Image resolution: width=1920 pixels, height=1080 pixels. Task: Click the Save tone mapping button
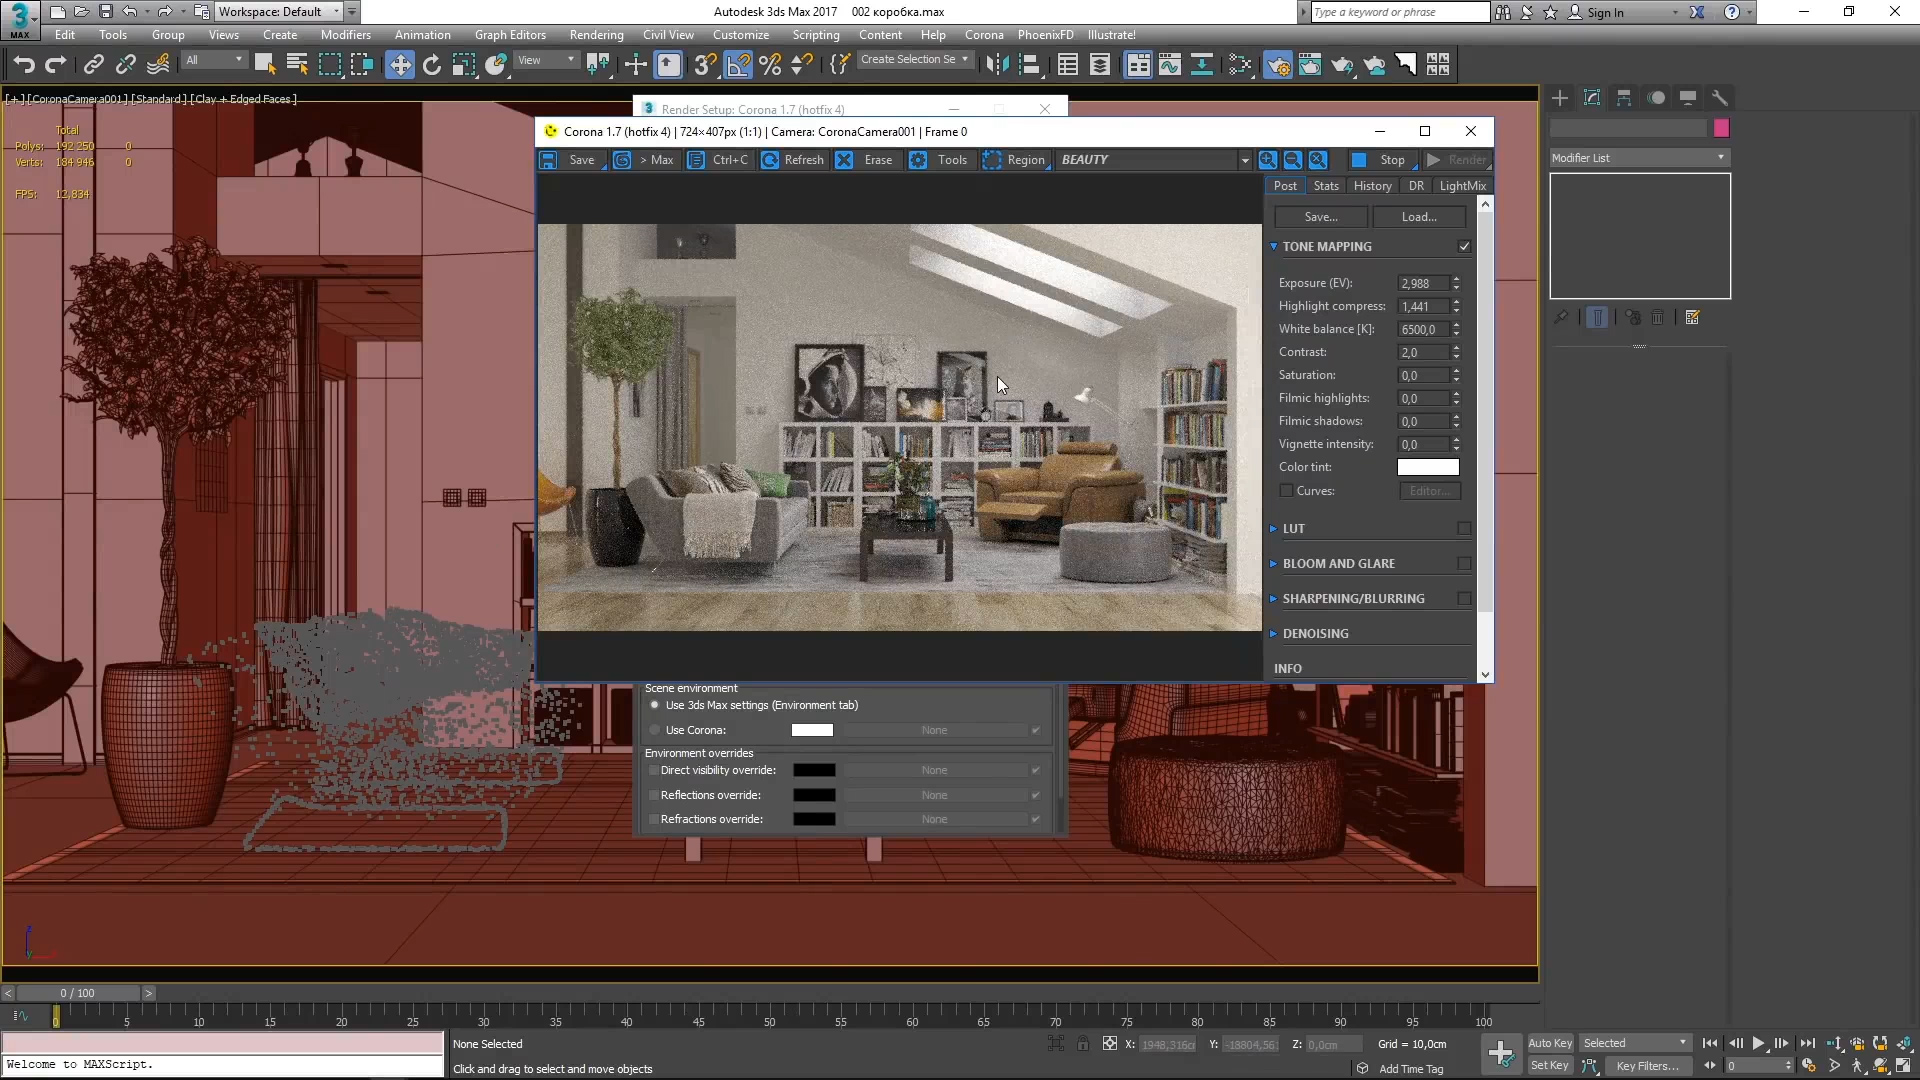pos(1320,216)
